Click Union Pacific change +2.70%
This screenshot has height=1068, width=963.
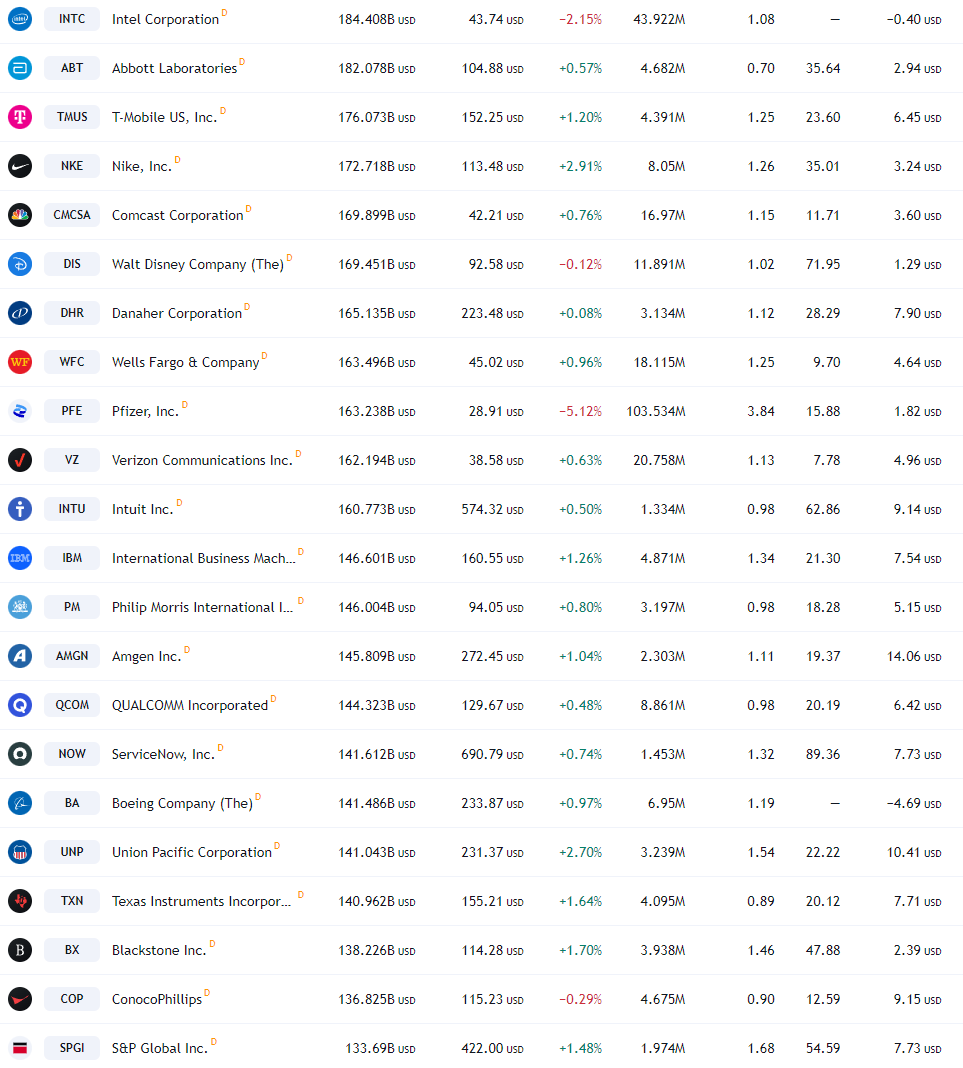[580, 853]
